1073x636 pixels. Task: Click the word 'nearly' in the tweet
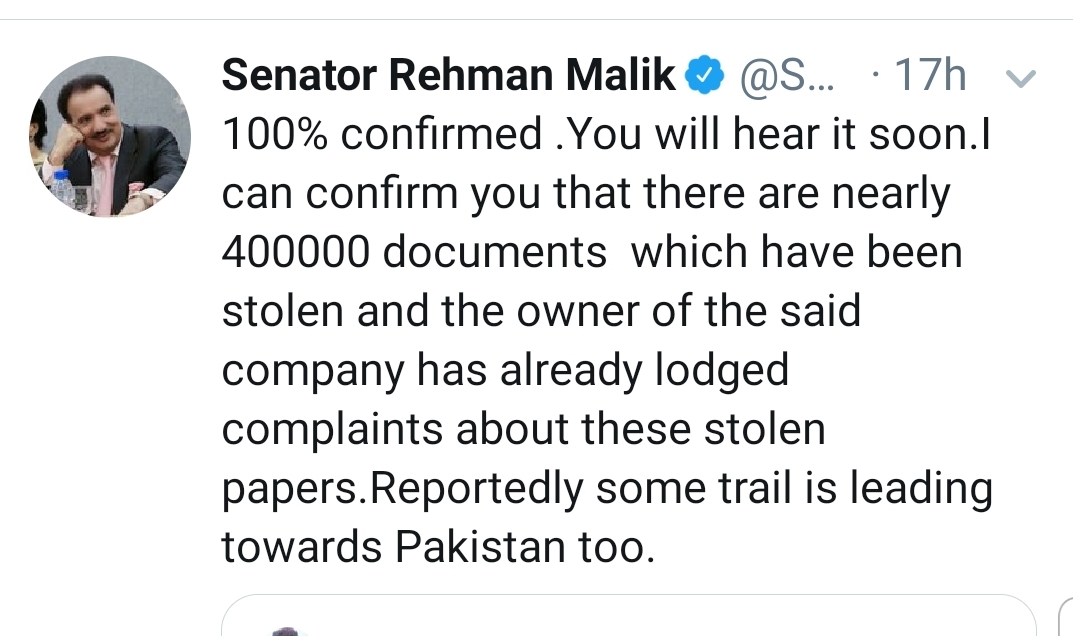click(891, 194)
